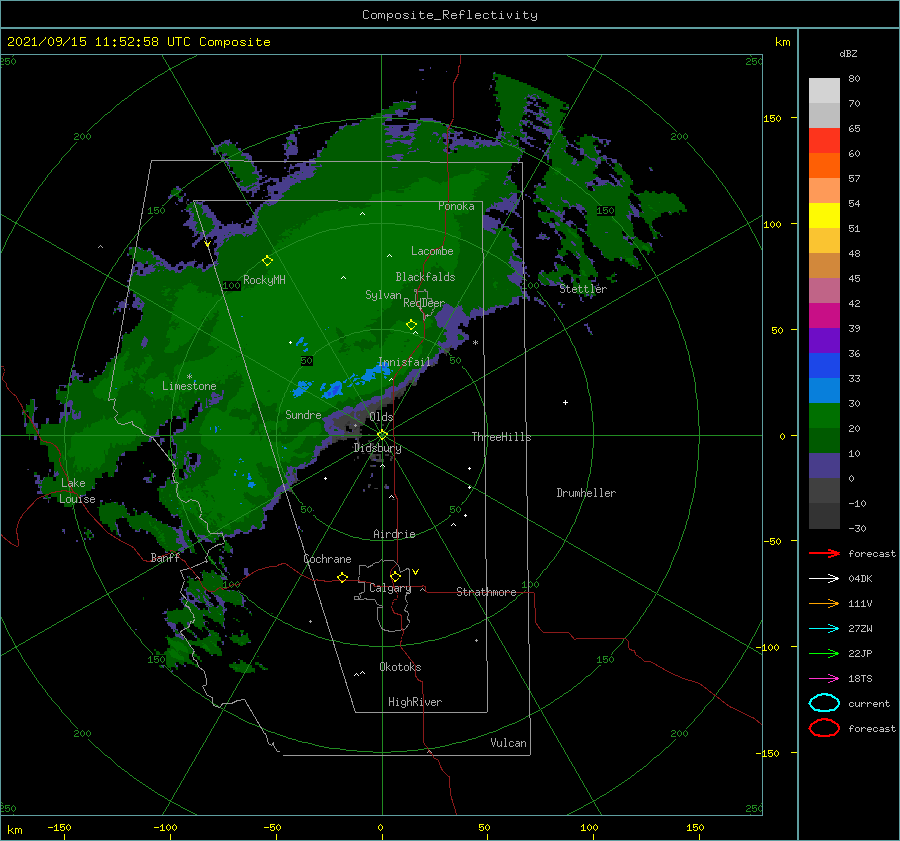Click the Blackfalds label
Screen dimensions: 900x841
click(425, 277)
